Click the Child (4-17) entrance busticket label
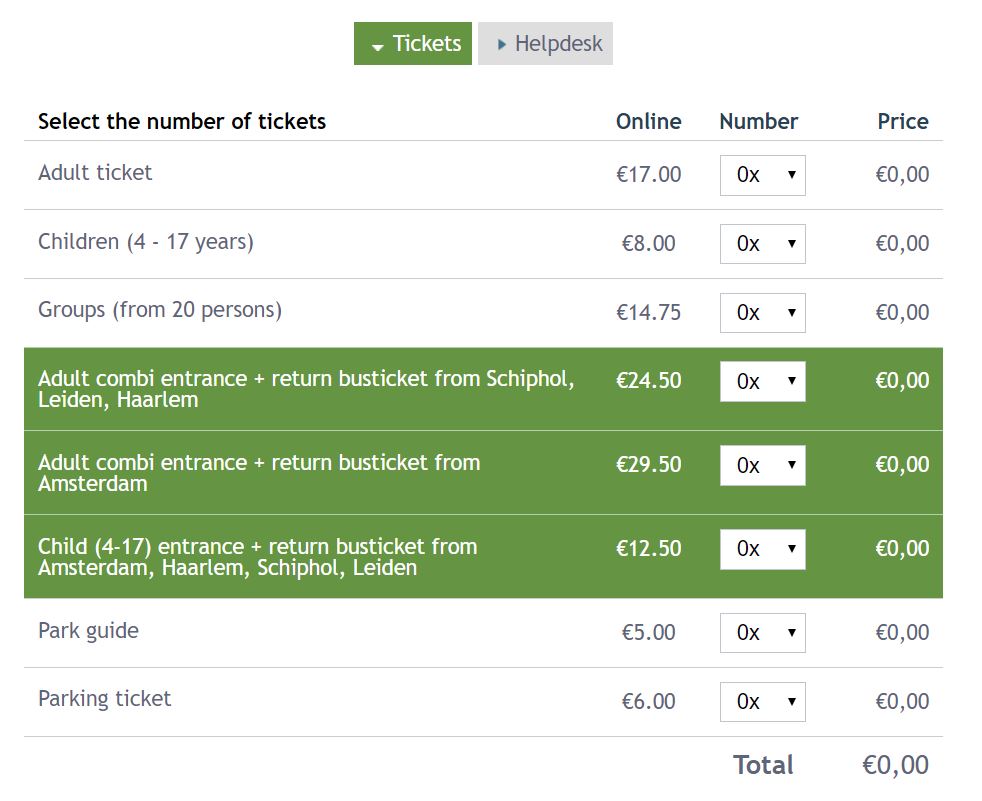982x801 pixels. point(257,557)
